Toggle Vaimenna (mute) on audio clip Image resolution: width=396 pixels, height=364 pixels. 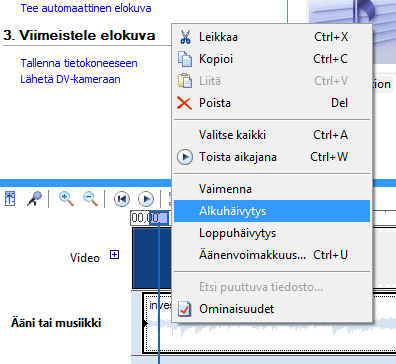pyautogui.click(x=272, y=189)
